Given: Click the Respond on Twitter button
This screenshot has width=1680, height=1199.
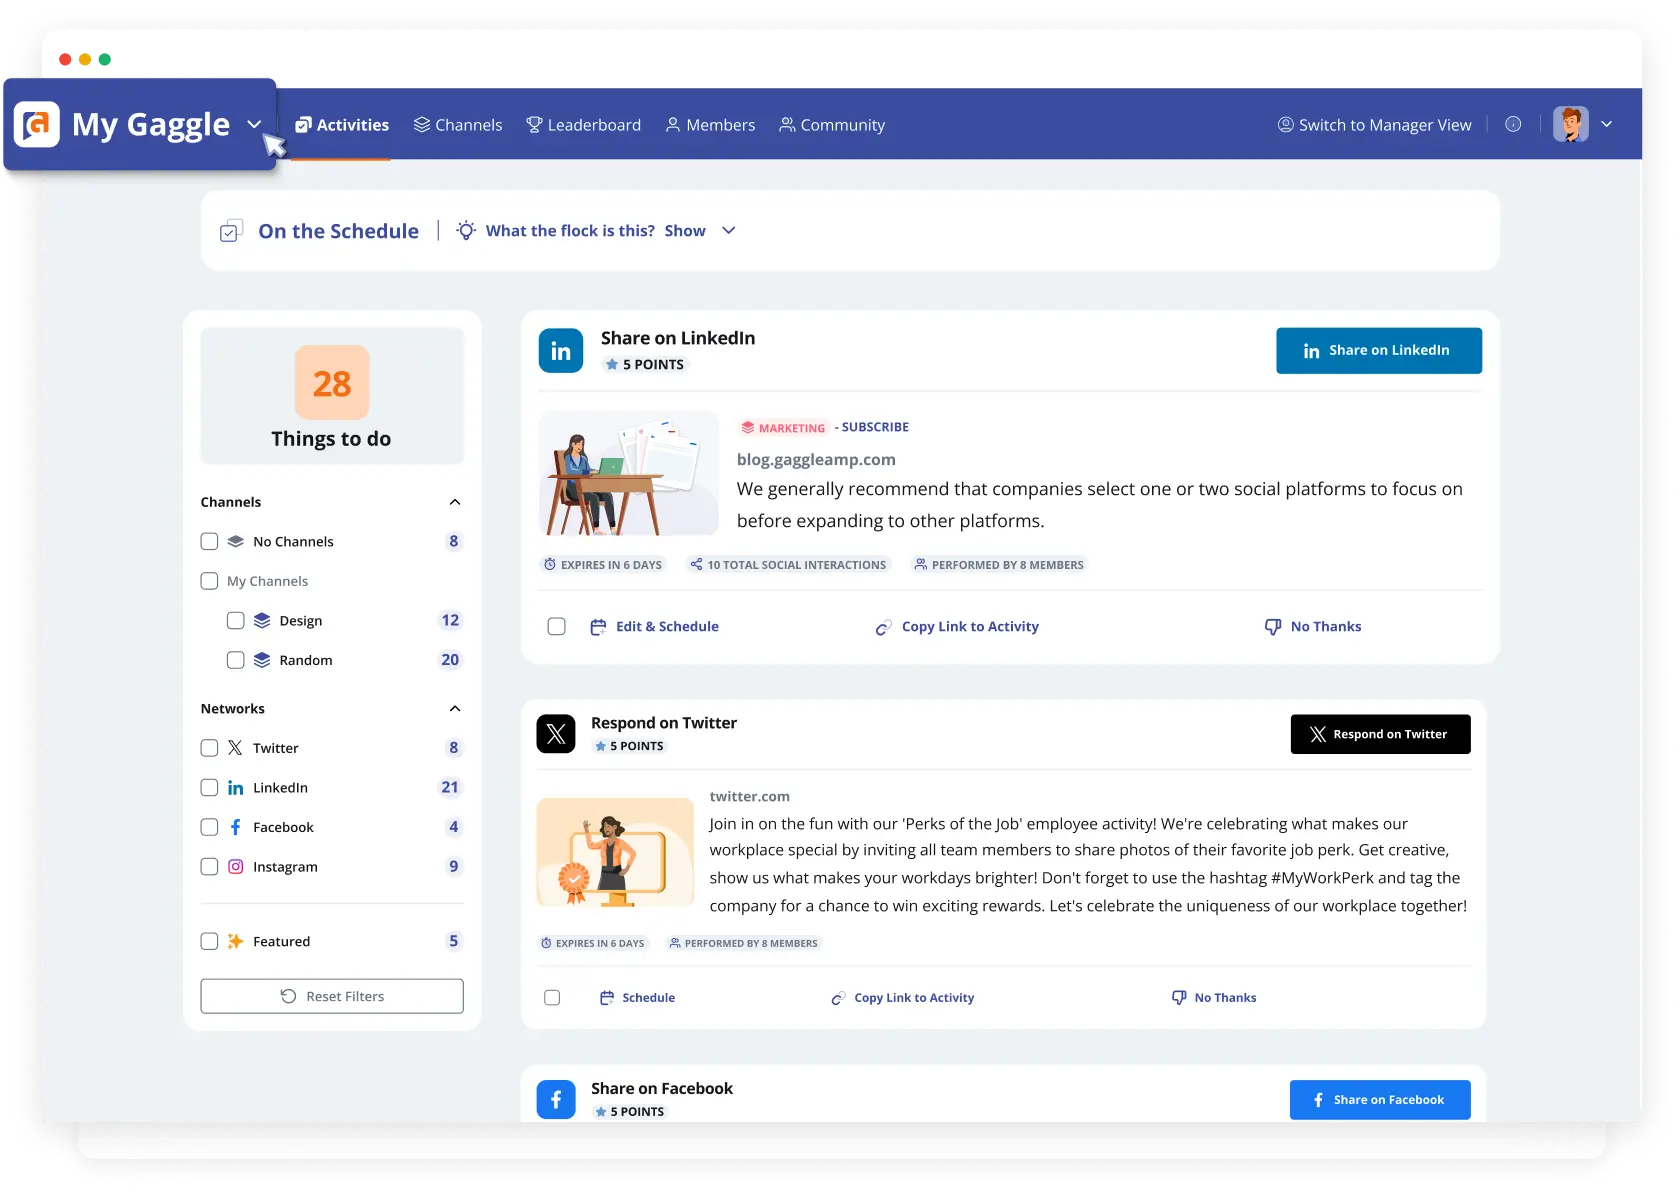Looking at the screenshot, I should (1381, 734).
